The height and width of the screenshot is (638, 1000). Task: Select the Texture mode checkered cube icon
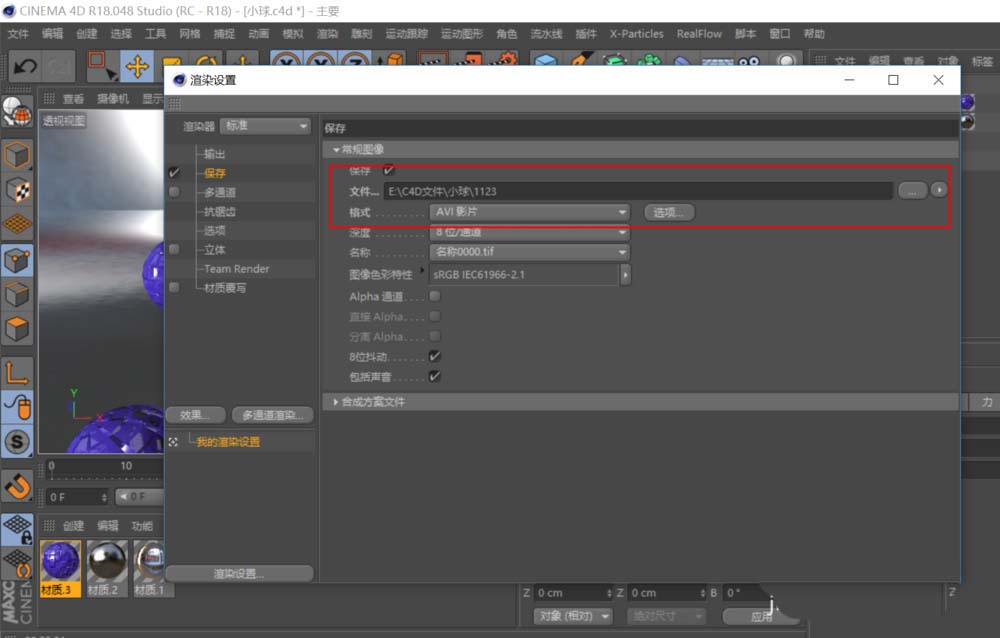(17, 190)
